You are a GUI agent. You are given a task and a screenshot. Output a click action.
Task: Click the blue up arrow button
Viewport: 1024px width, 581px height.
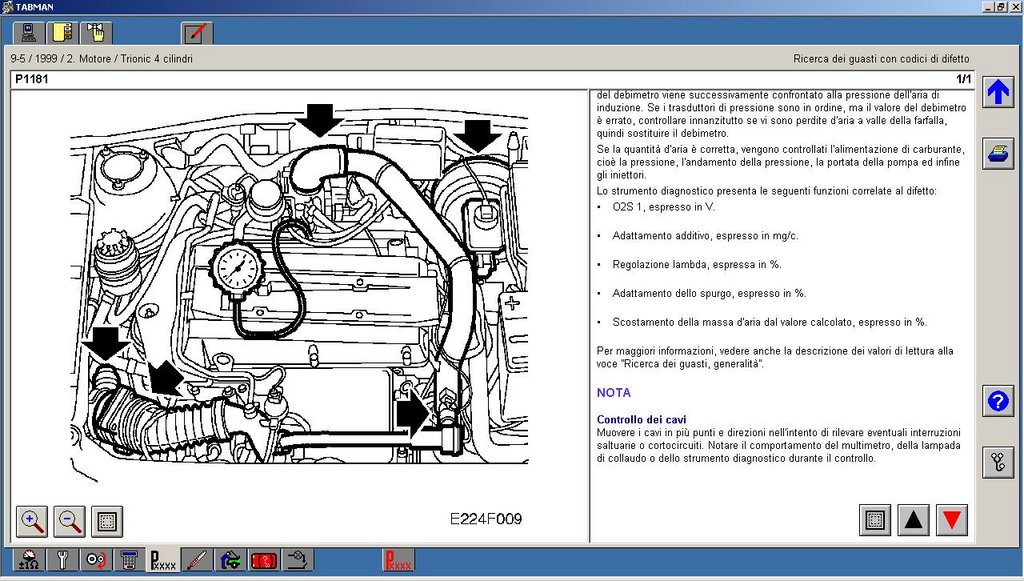tap(998, 92)
